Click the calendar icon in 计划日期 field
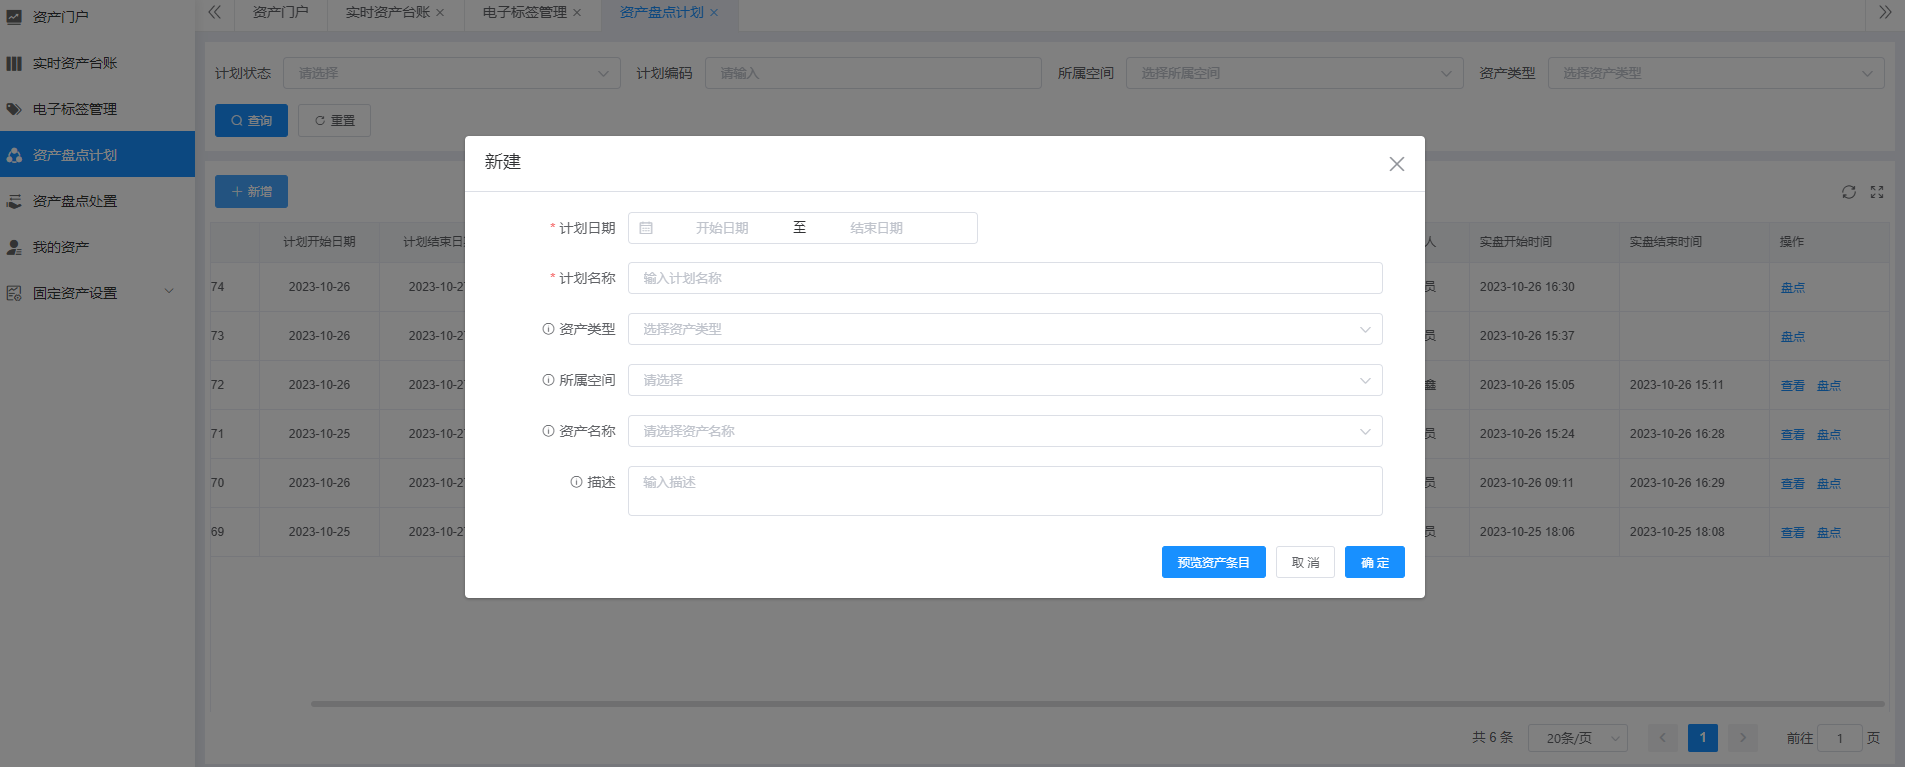This screenshot has height=767, width=1905. click(x=646, y=228)
